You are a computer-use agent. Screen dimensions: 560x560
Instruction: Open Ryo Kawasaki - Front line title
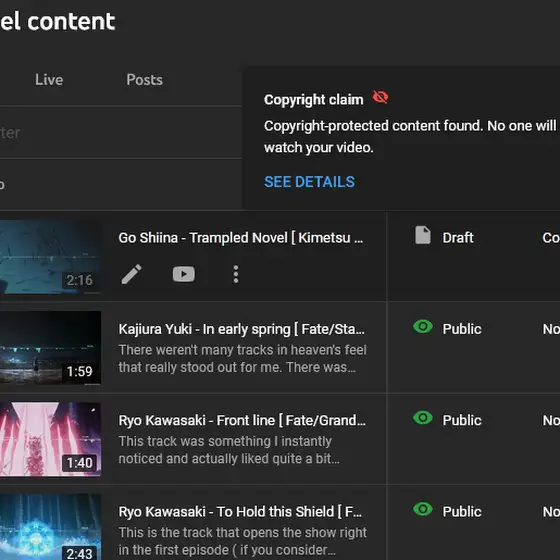coord(242,421)
